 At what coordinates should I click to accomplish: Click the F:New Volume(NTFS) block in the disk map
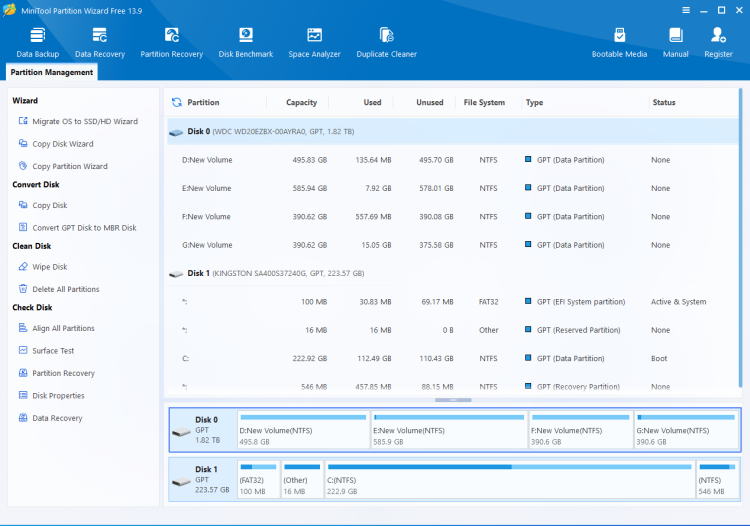(581, 430)
